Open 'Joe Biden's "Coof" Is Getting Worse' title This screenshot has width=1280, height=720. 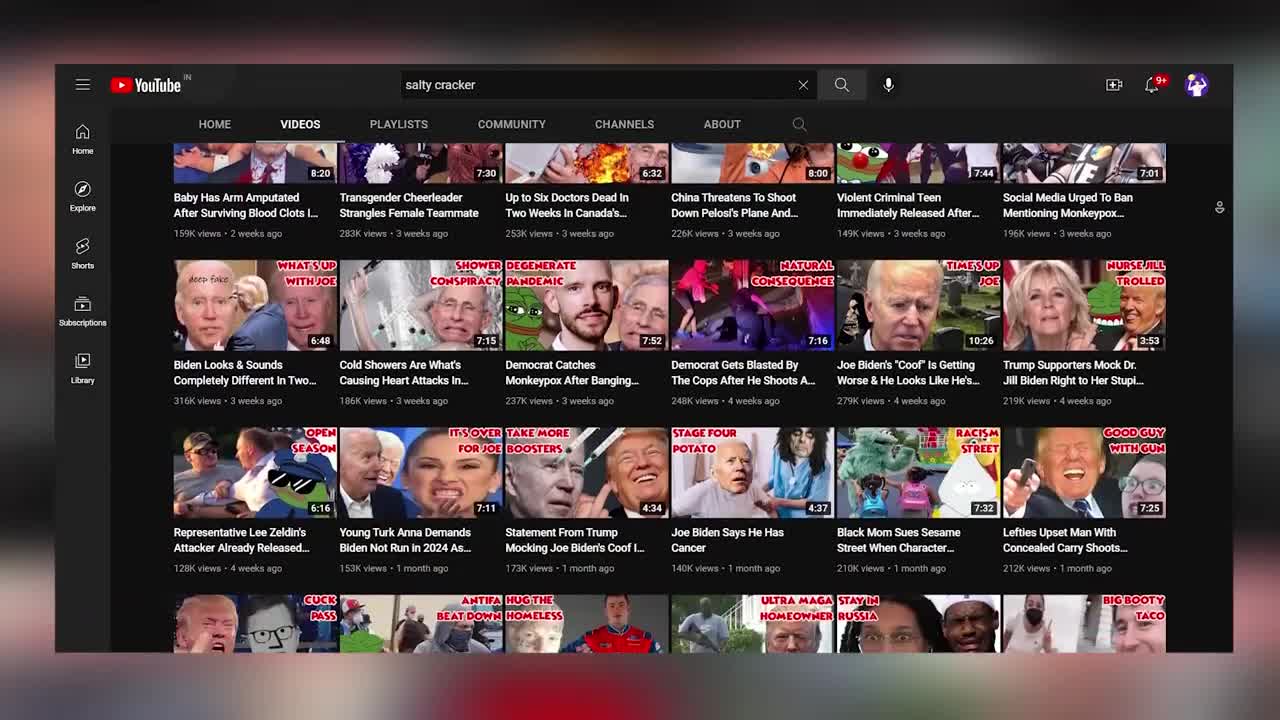(x=908, y=373)
